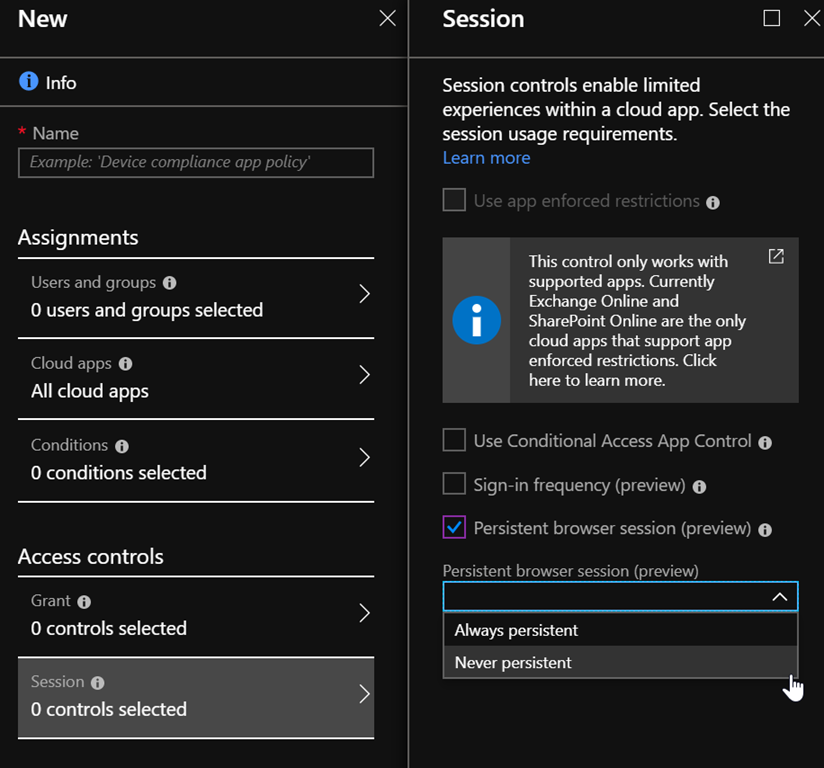
Task: Open 'All cloud apps' assignment row
Action: pos(196,379)
